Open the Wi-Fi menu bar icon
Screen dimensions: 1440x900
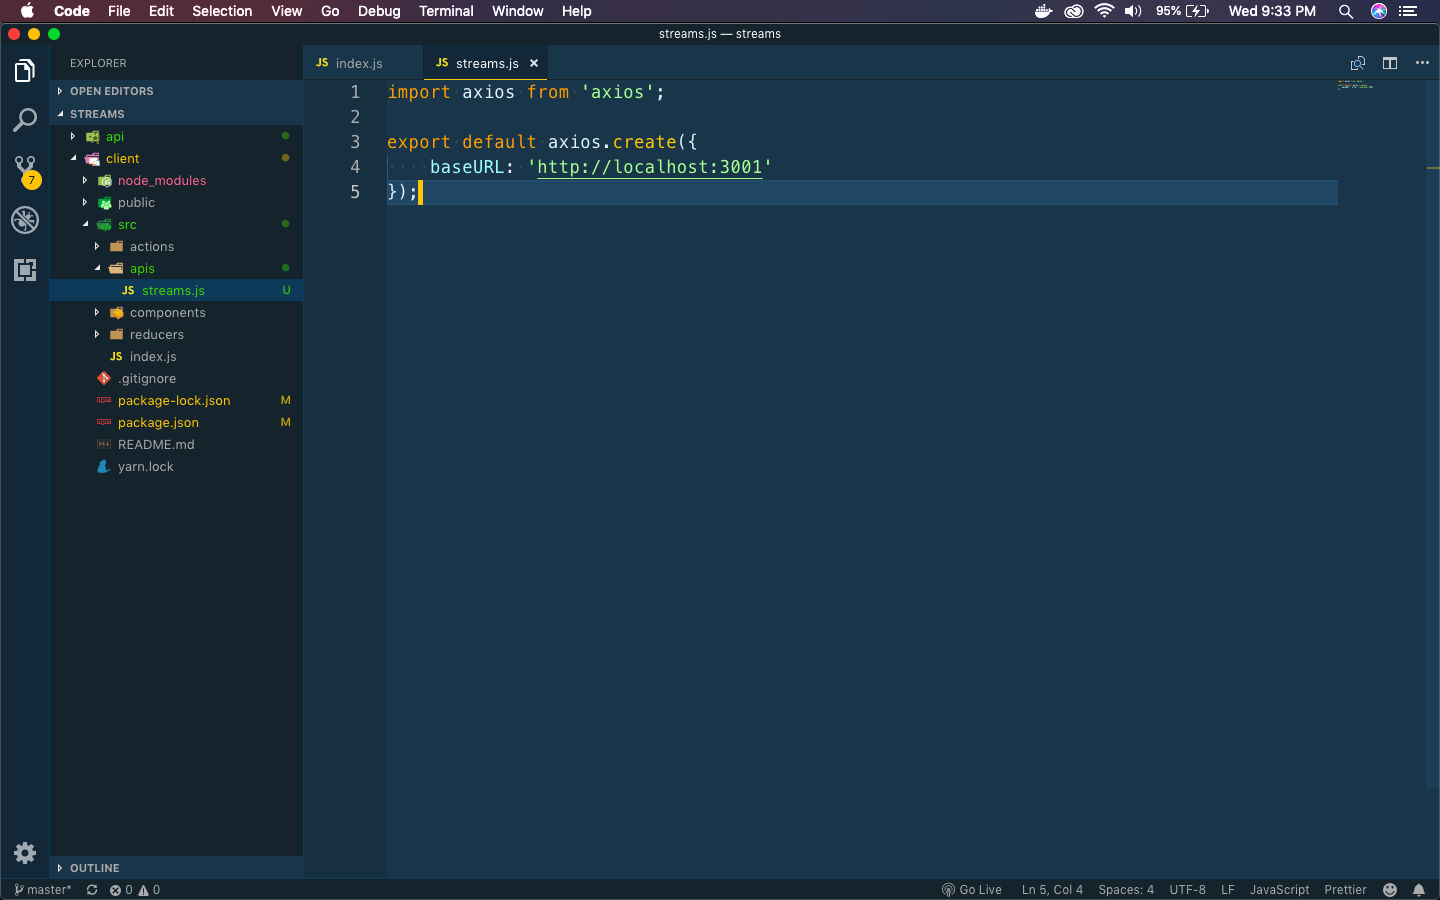point(1104,11)
